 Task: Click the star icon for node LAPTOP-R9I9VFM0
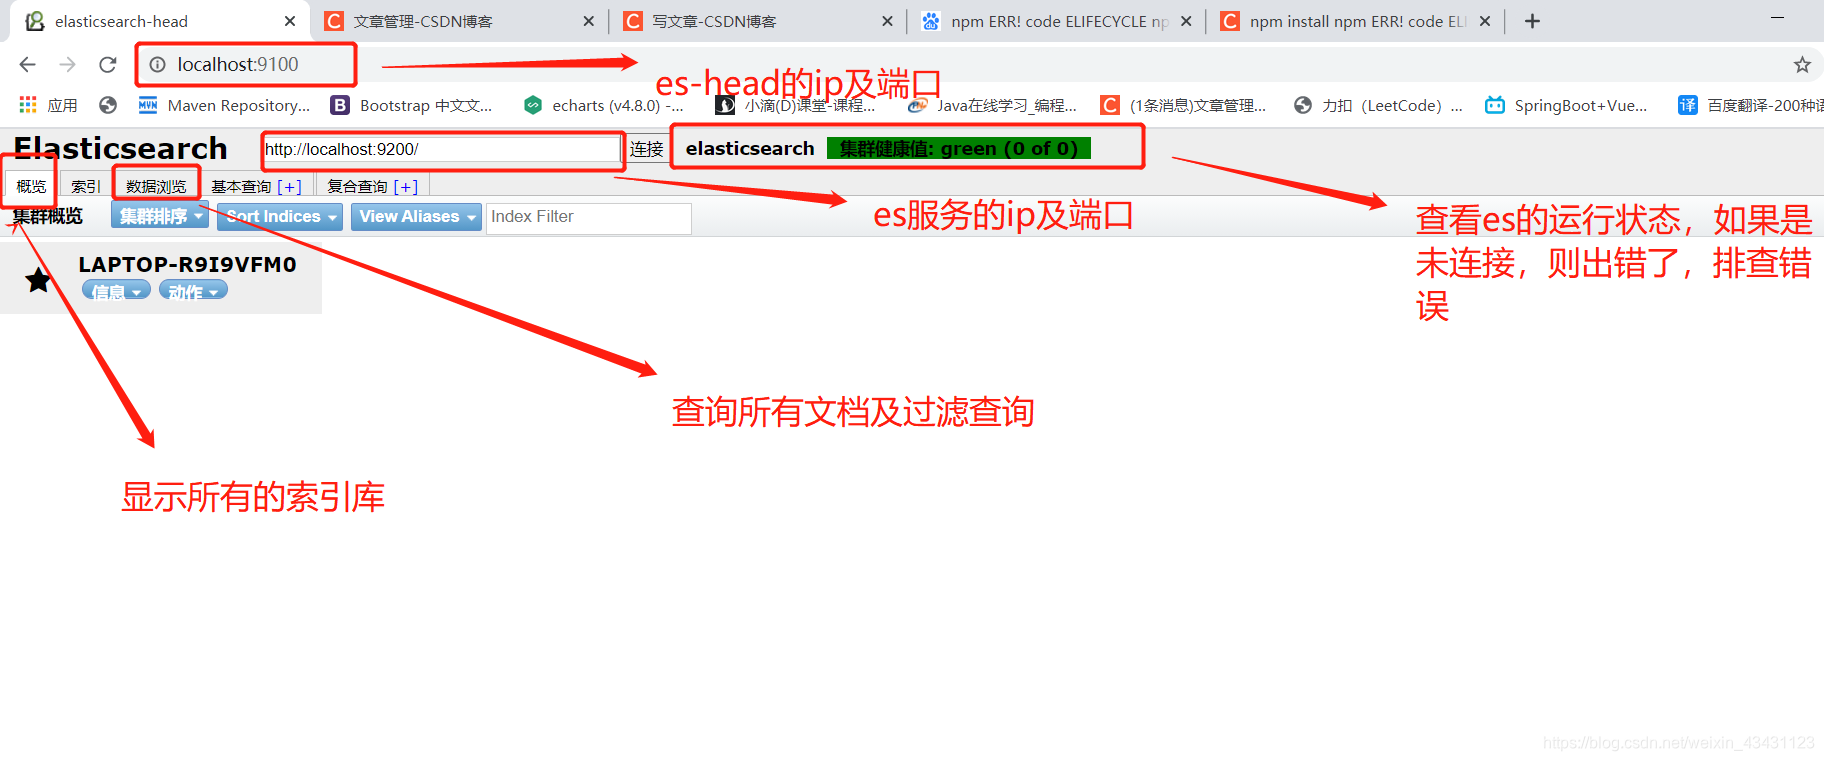point(38,280)
